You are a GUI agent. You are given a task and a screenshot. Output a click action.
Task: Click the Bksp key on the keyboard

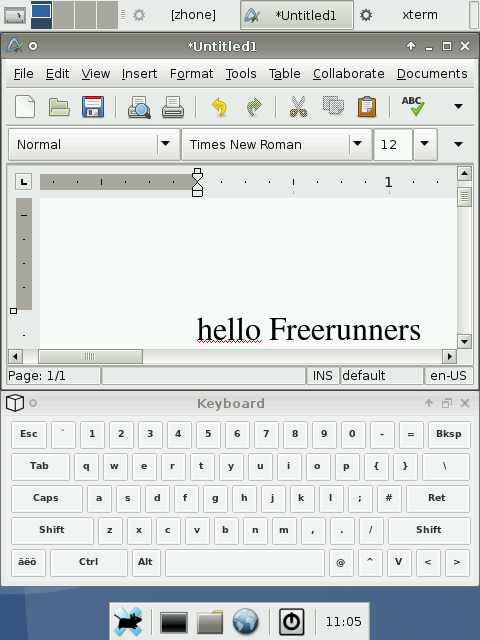(449, 434)
